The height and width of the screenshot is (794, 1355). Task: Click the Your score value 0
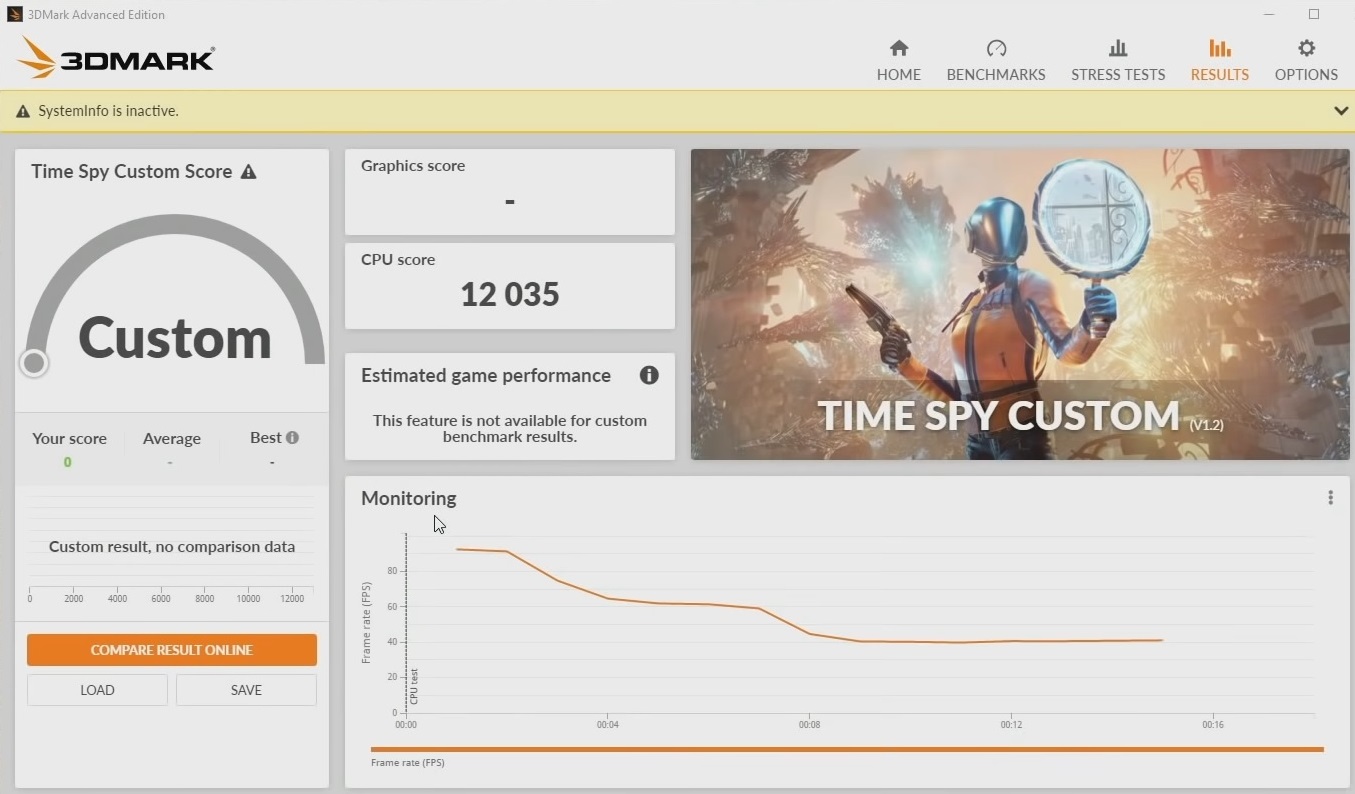coord(68,462)
